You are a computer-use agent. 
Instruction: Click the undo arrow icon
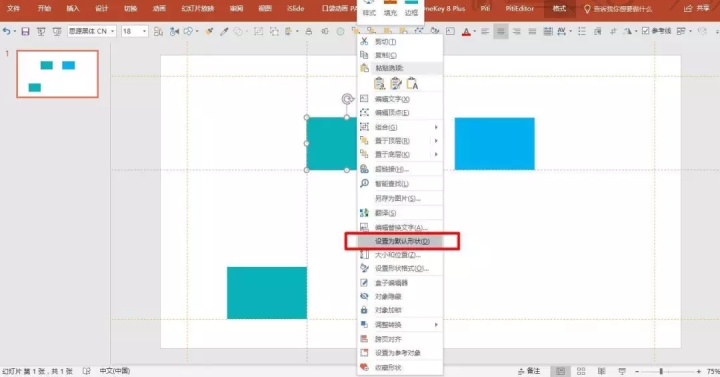pos(6,31)
